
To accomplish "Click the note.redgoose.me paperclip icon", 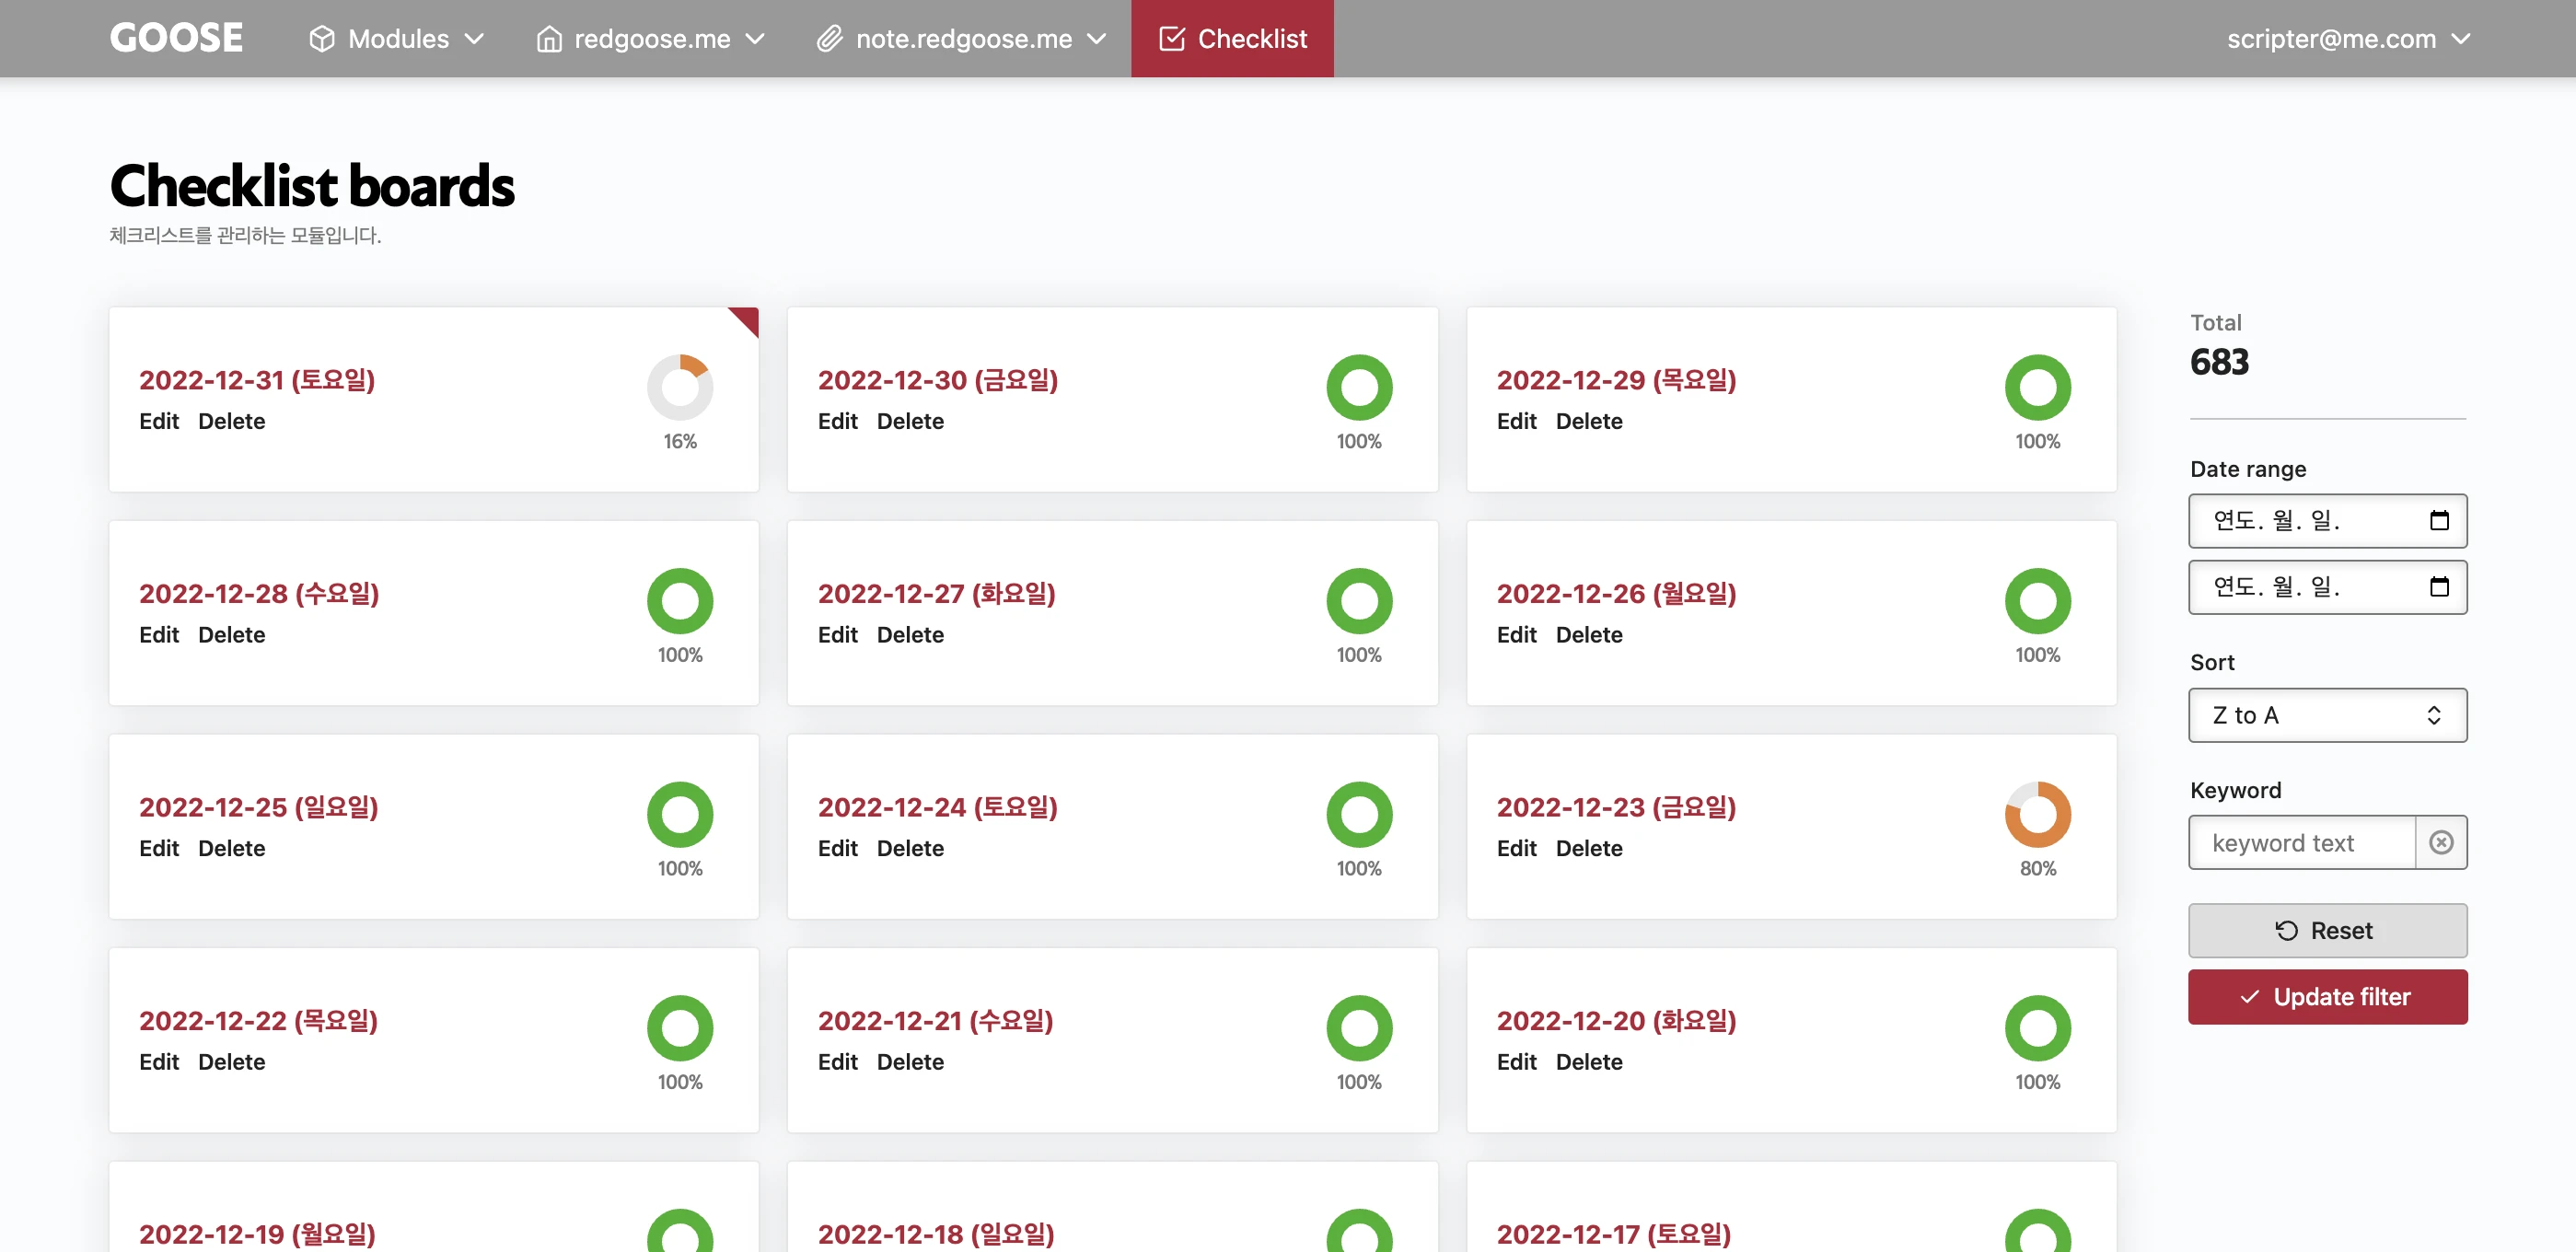I will (830, 39).
